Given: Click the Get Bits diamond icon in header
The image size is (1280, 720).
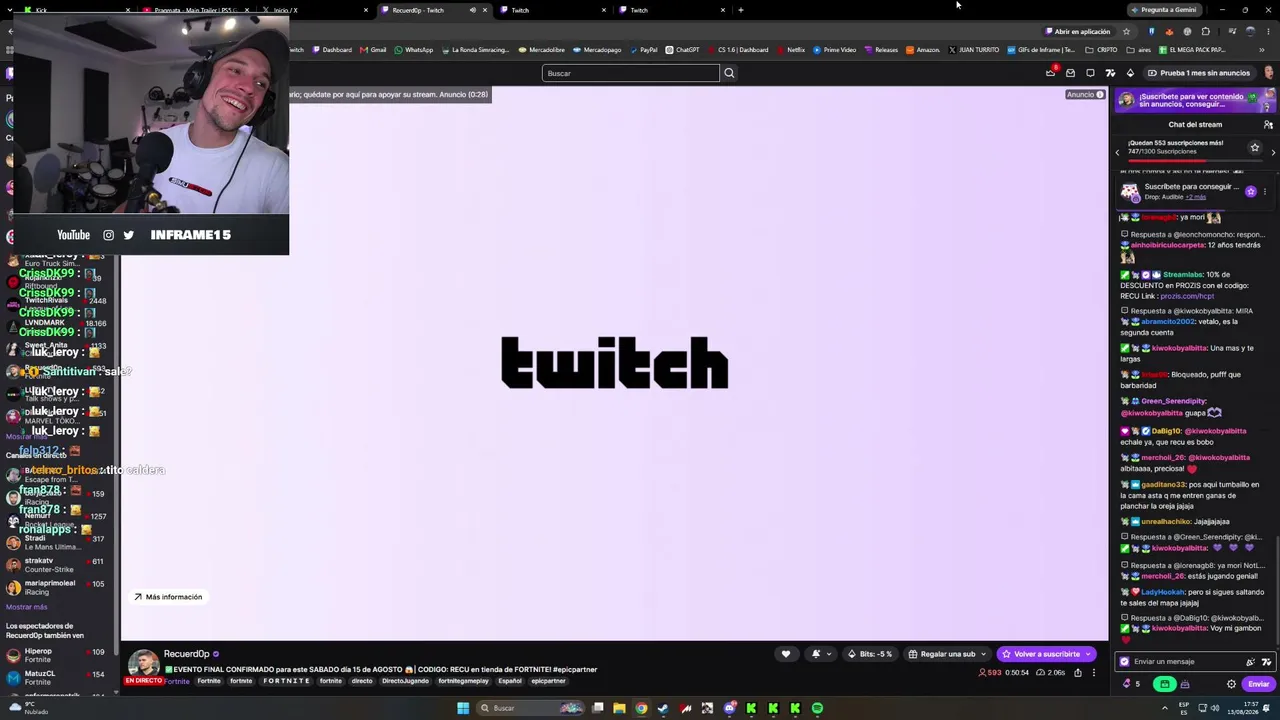Looking at the screenshot, I should pos(1130,73).
